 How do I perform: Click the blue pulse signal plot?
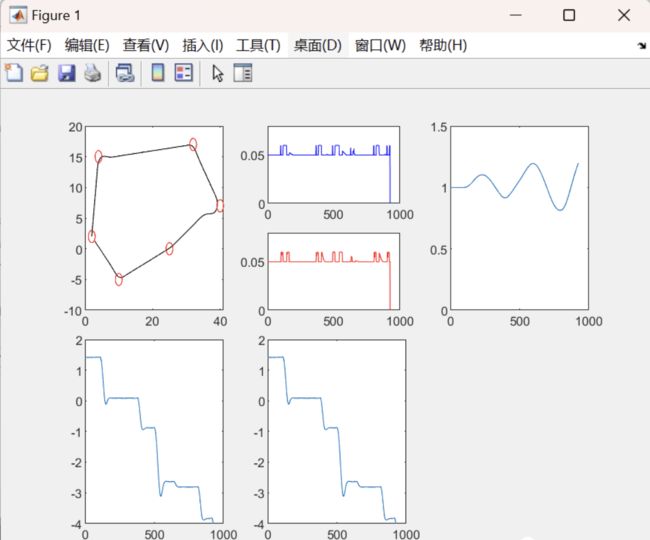click(334, 165)
